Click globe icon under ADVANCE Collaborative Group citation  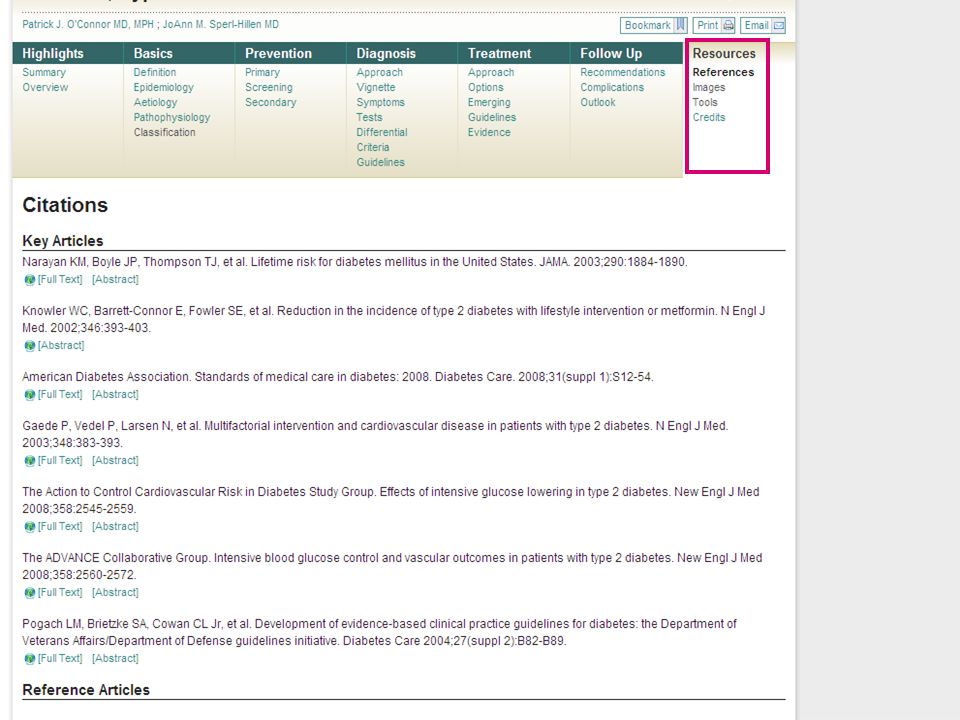pos(29,593)
